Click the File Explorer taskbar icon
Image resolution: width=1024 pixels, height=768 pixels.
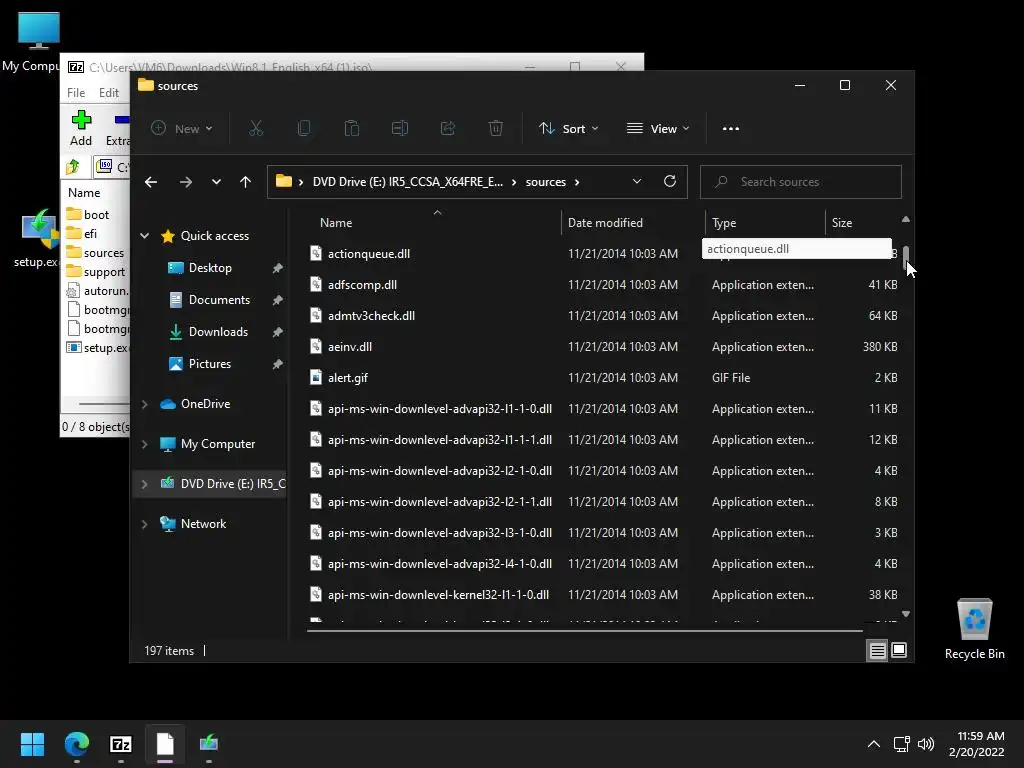(165, 744)
